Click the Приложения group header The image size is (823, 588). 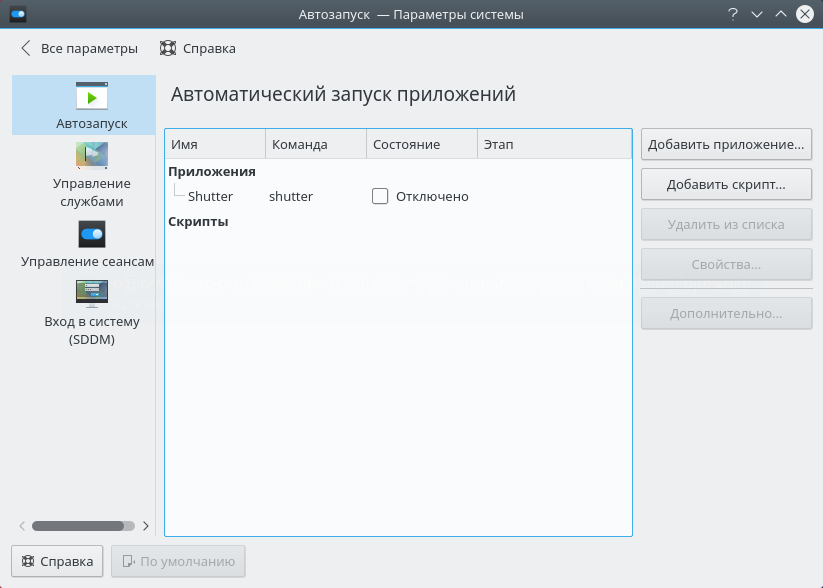(212, 172)
